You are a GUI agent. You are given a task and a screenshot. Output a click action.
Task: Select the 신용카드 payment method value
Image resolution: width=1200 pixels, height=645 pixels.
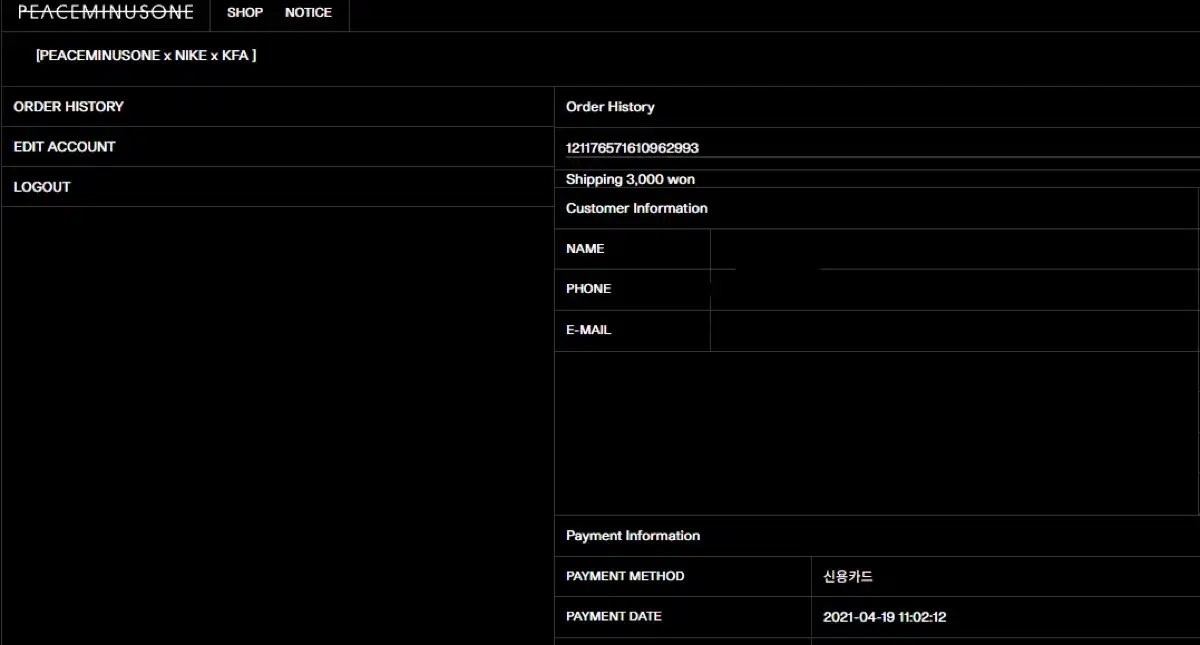[848, 576]
